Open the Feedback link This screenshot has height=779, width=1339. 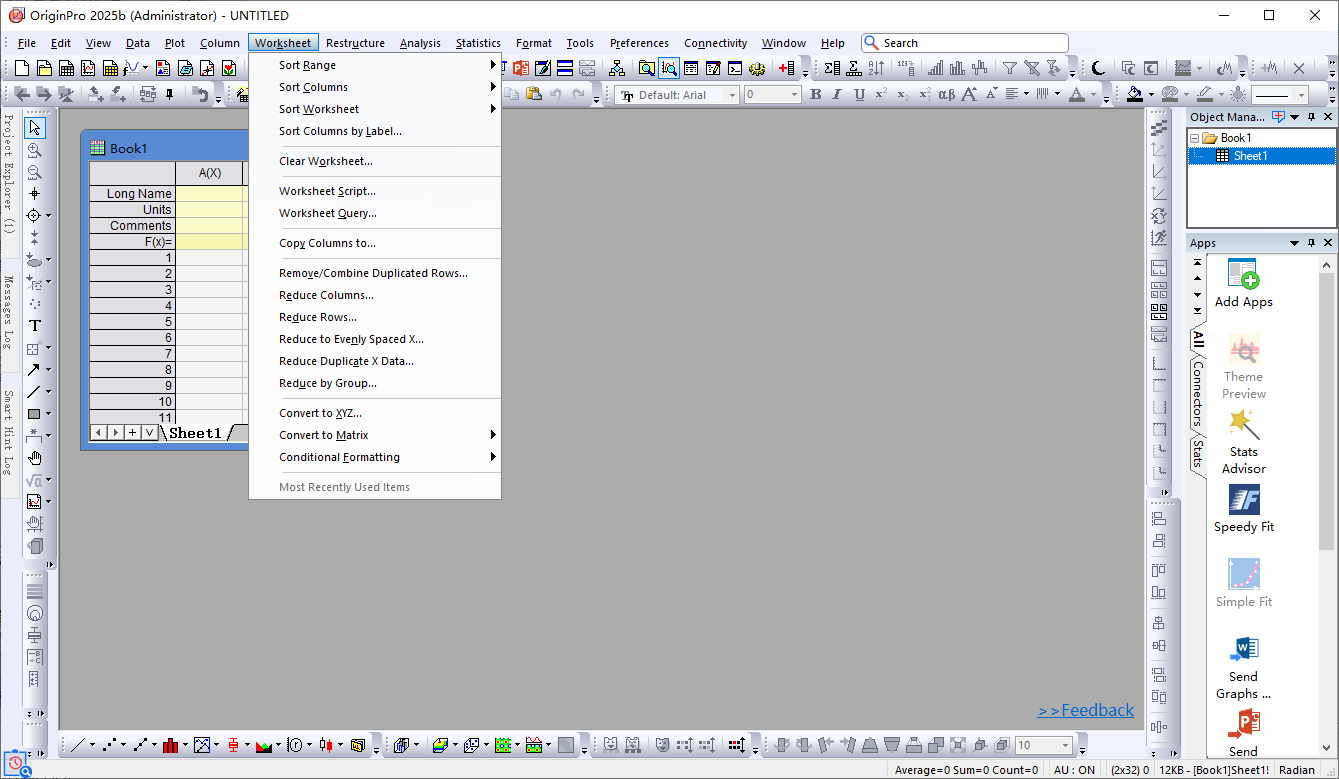(x=1086, y=710)
